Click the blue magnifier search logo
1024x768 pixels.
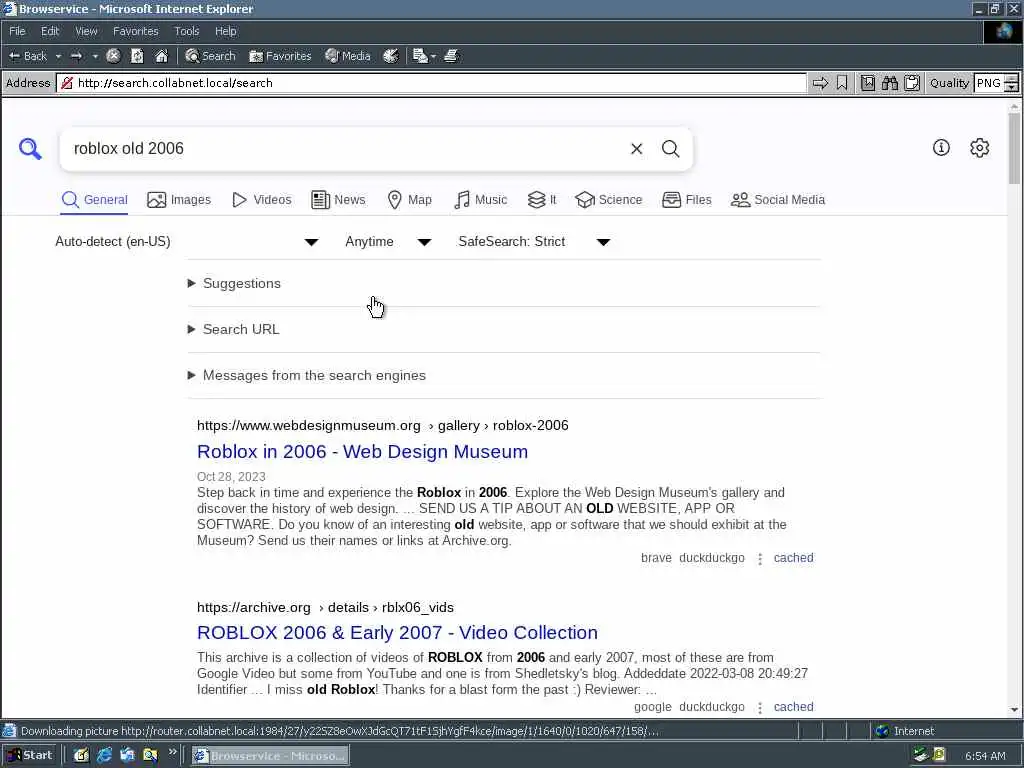[x=30, y=148]
